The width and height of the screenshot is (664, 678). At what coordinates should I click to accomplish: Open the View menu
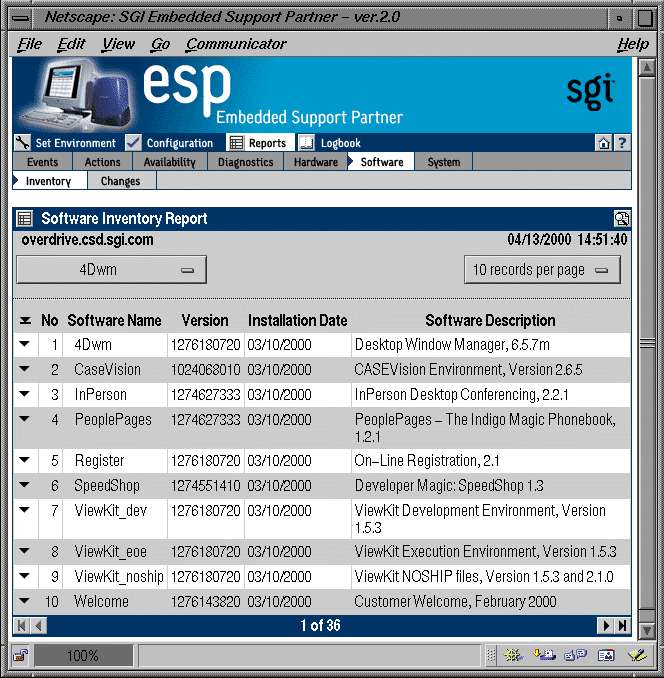(118, 44)
